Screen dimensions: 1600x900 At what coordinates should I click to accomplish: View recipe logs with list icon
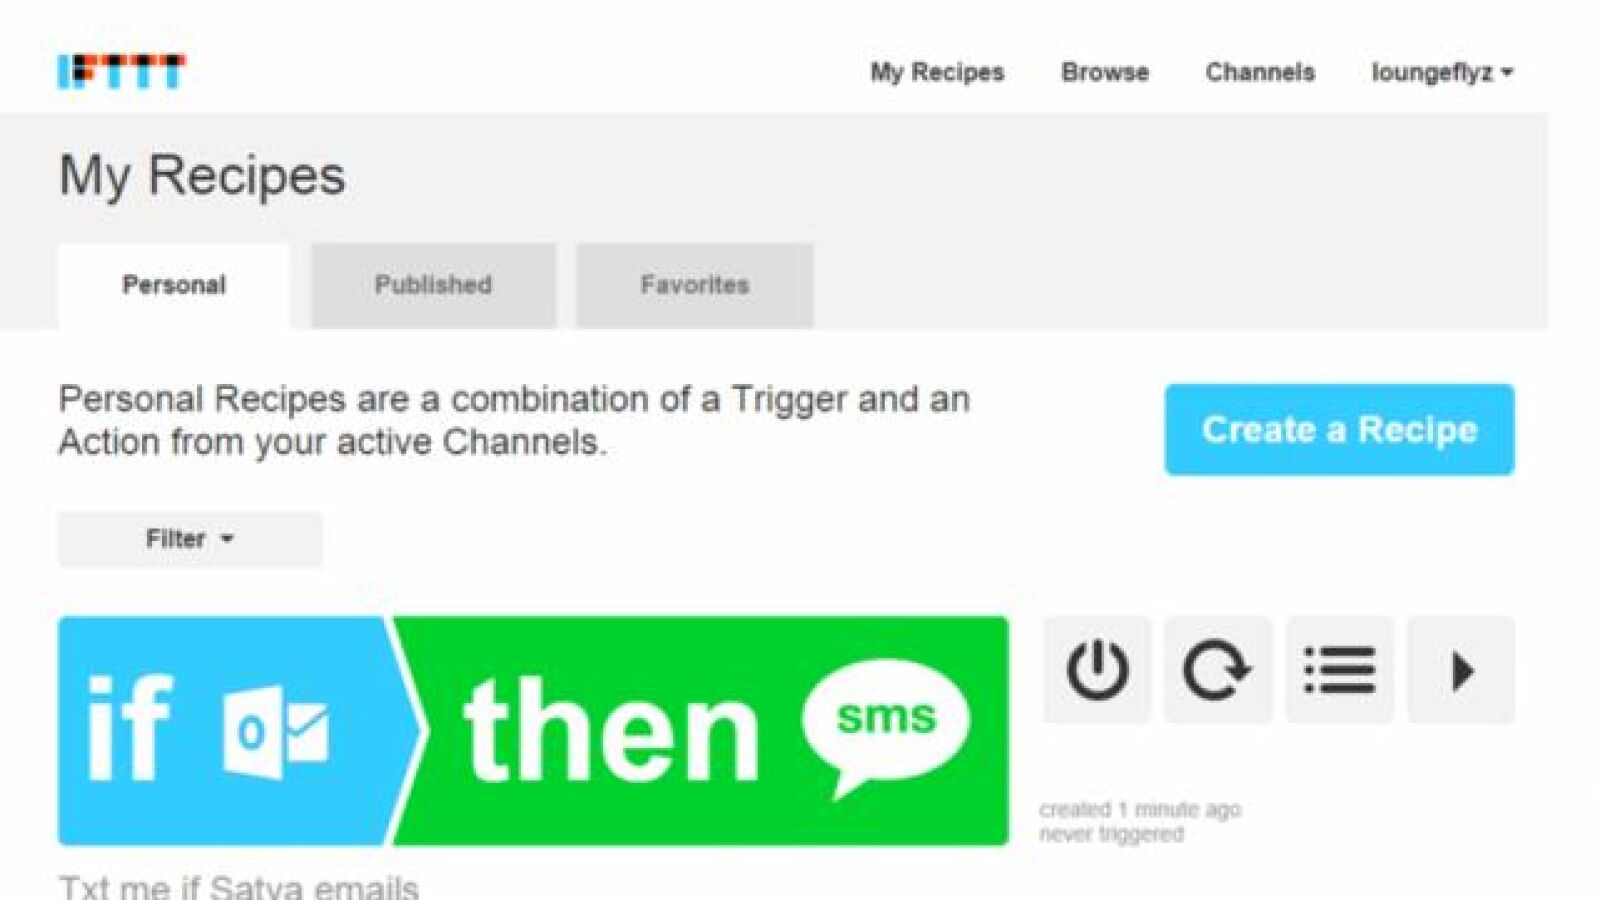[1339, 670]
